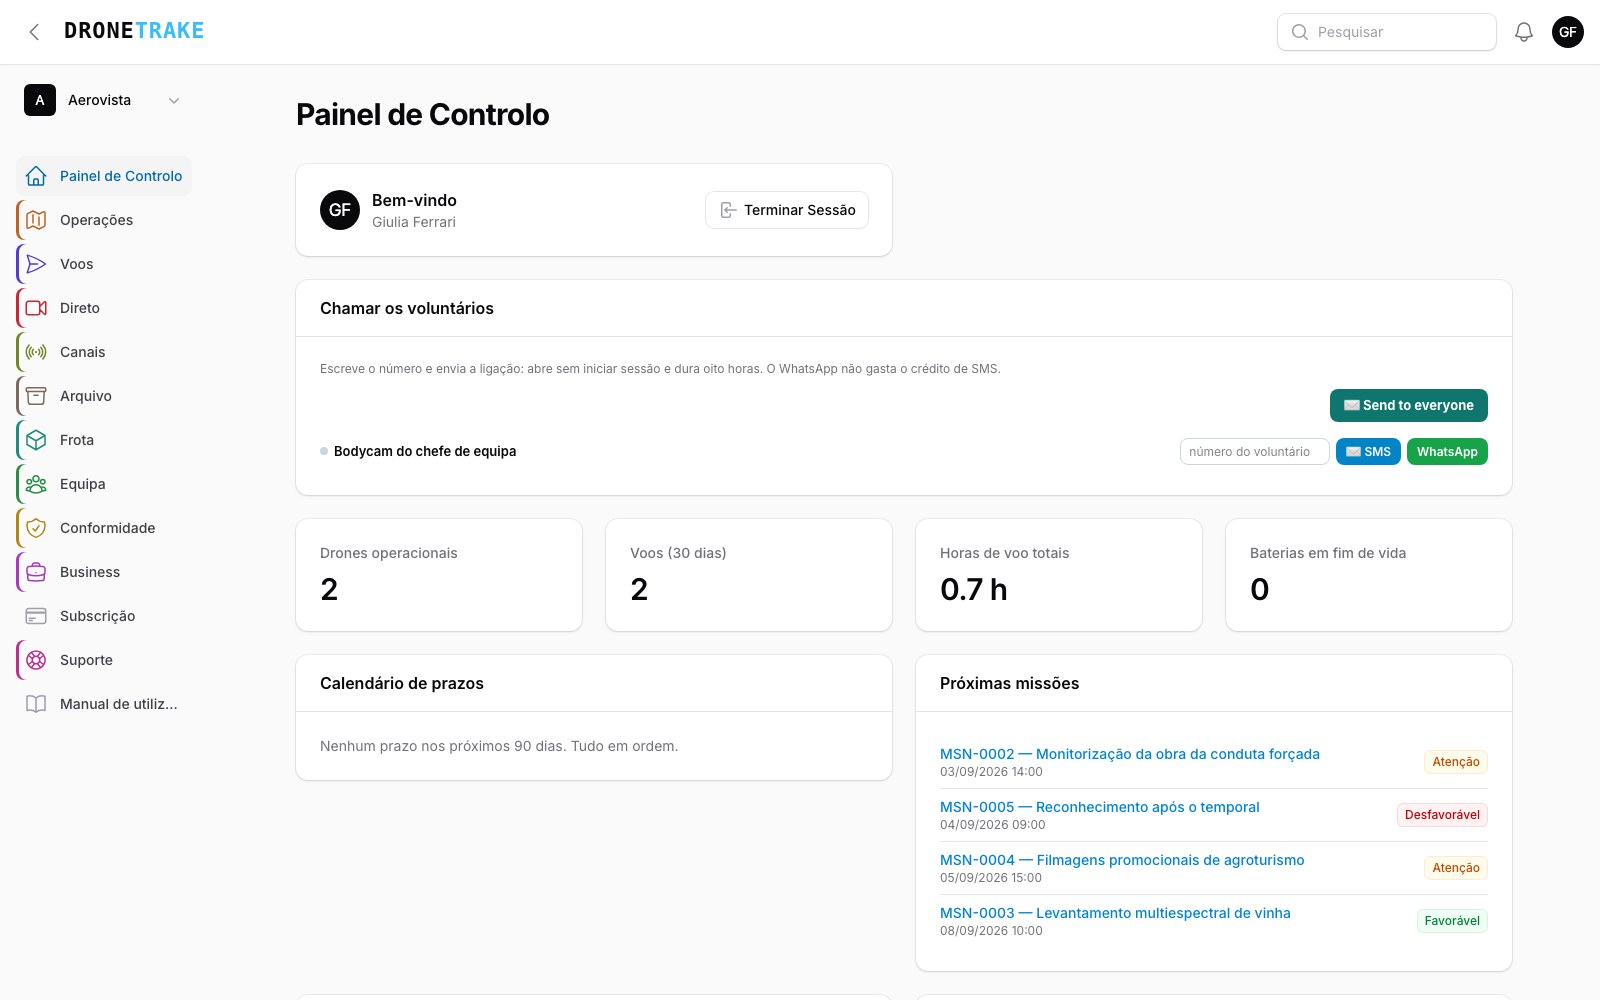Click the Favorável status badge
Screen dimensions: 1600x1000
1452,921
